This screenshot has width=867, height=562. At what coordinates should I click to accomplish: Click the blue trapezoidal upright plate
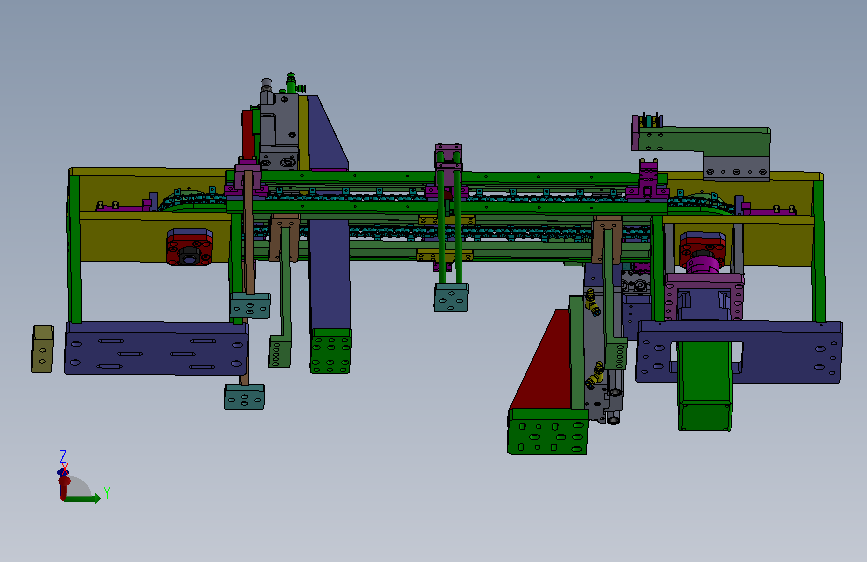tap(328, 133)
